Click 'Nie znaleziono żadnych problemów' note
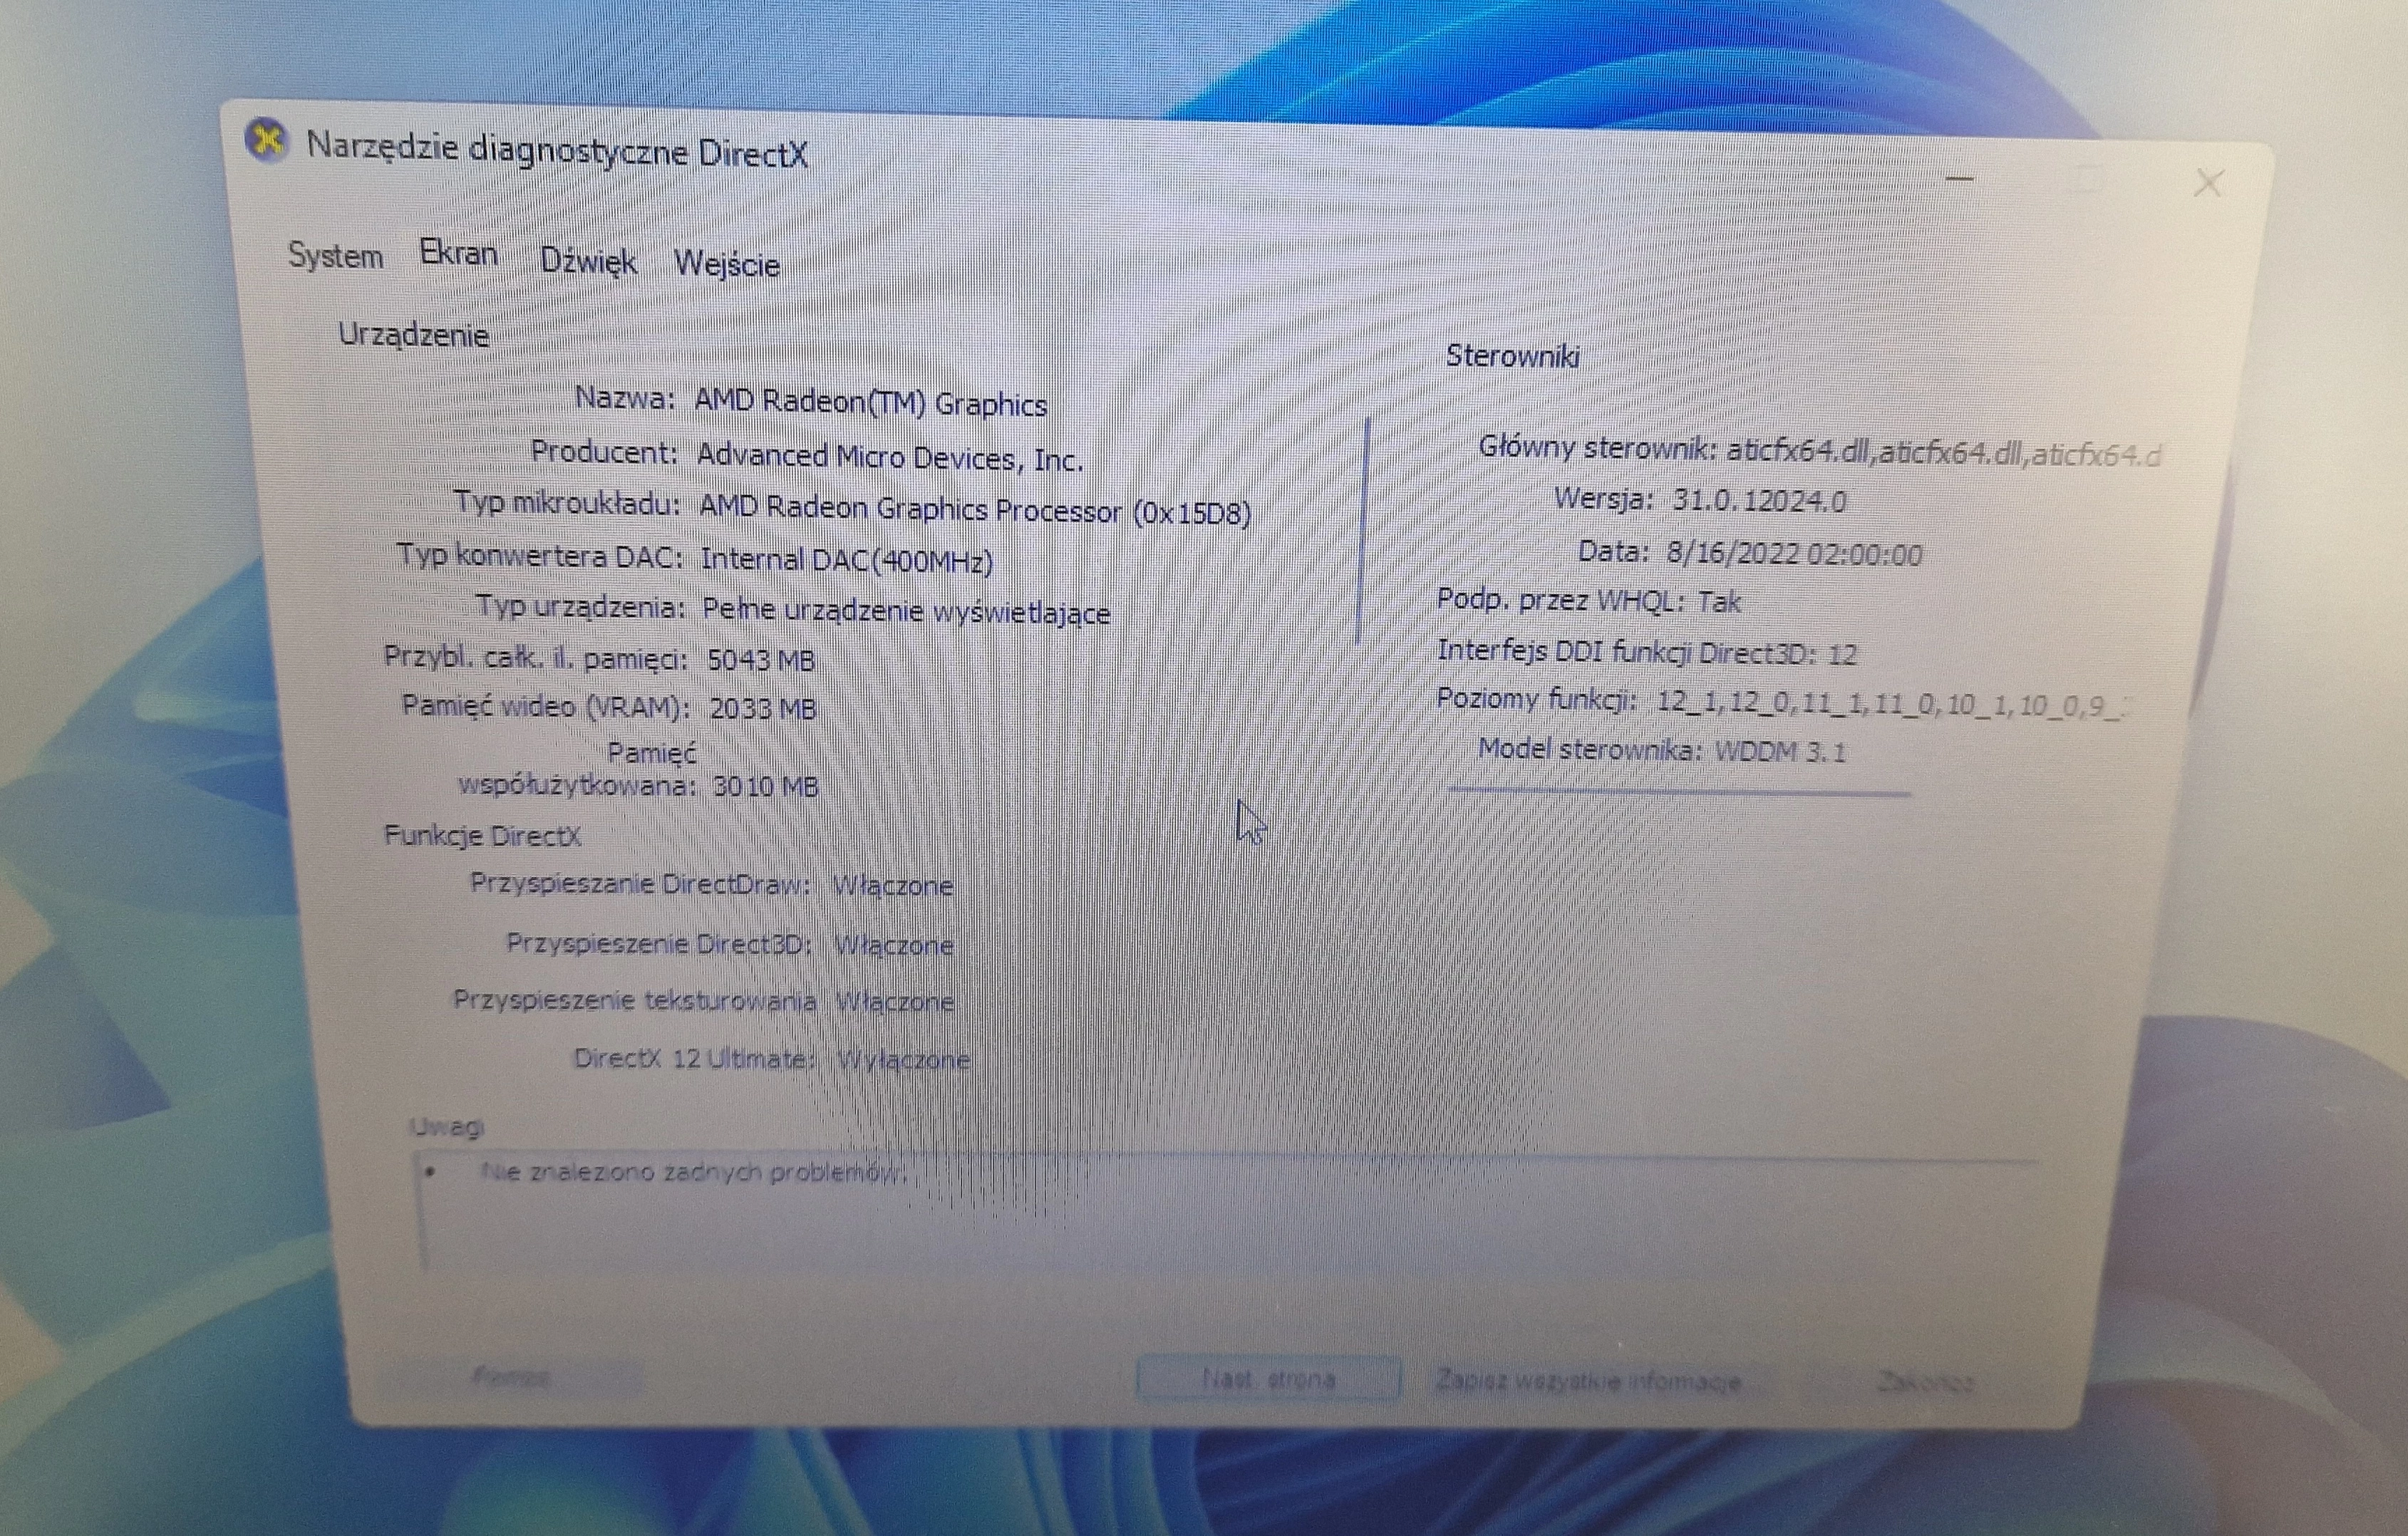This screenshot has width=2408, height=1536. [x=693, y=1172]
